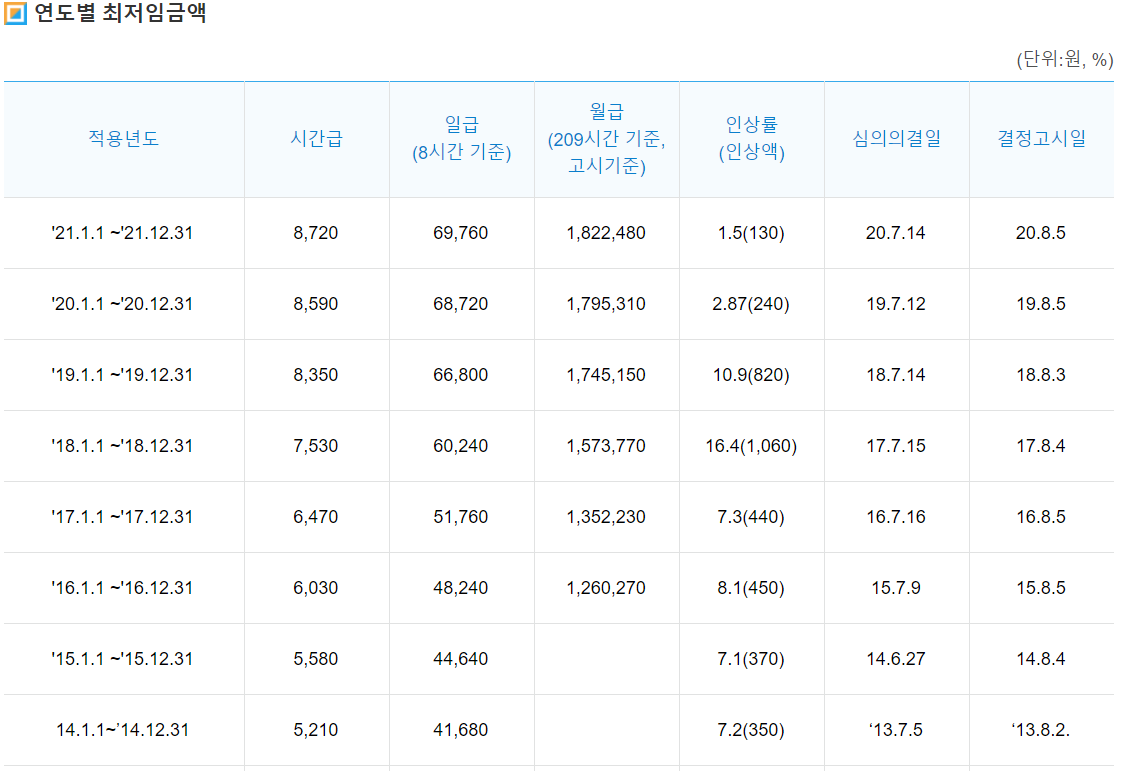
Task: Select the monthly wage value 1,795,310
Action: [x=606, y=304]
